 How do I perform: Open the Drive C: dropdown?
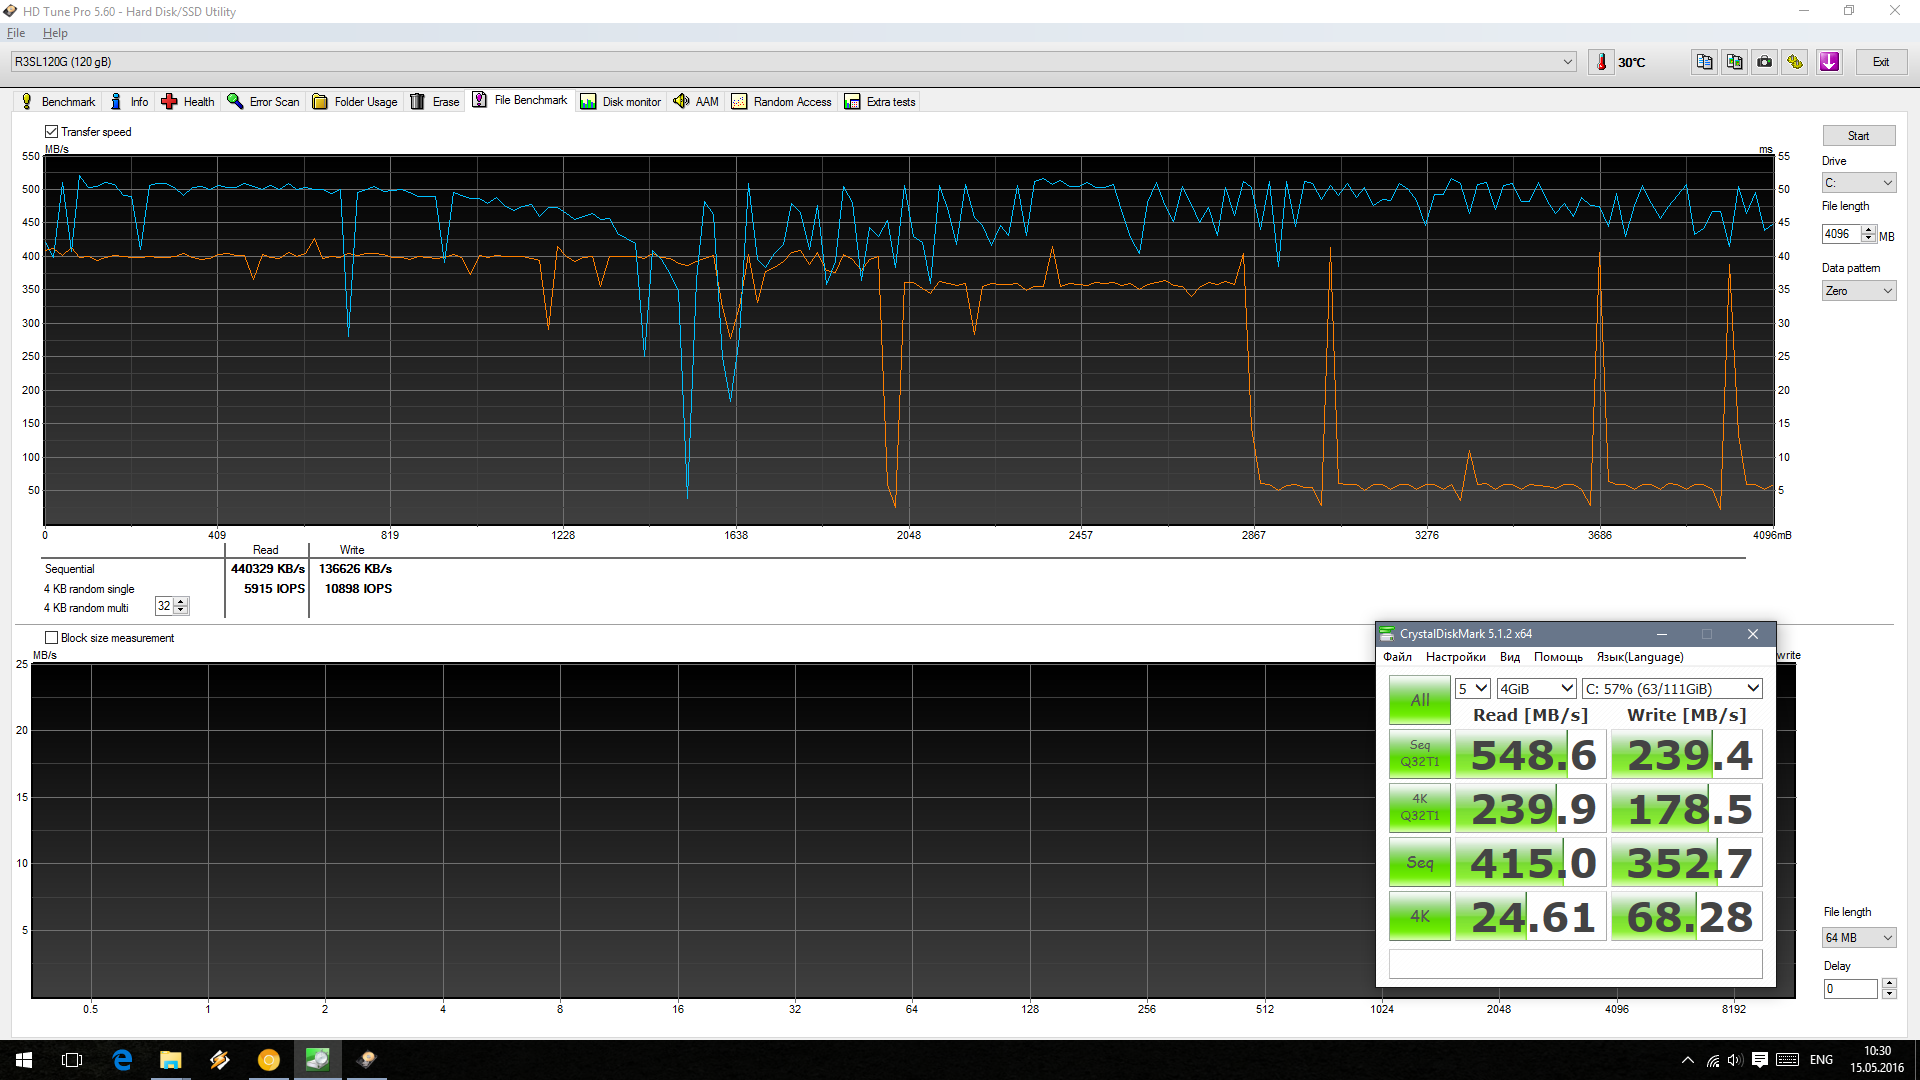click(1858, 183)
